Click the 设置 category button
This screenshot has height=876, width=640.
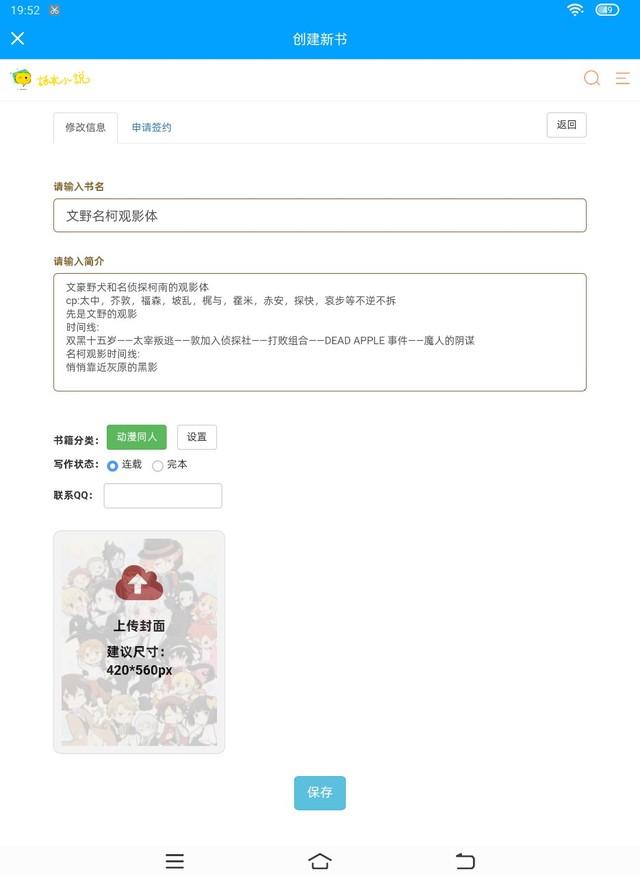[197, 437]
